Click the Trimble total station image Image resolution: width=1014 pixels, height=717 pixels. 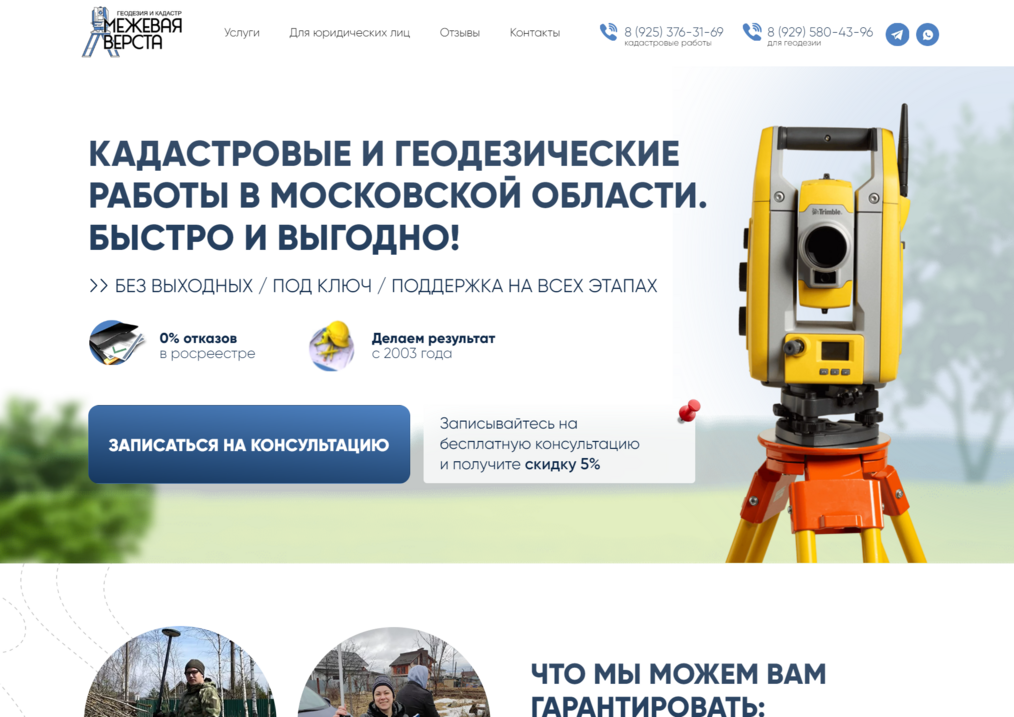(x=826, y=333)
